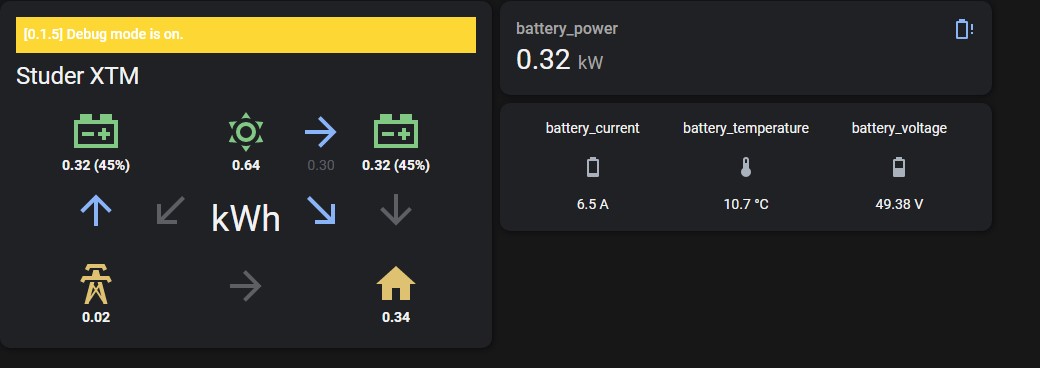Image resolution: width=1040 pixels, height=368 pixels.
Task: Click the battery alert icon on battery_power card
Action: click(x=964, y=29)
